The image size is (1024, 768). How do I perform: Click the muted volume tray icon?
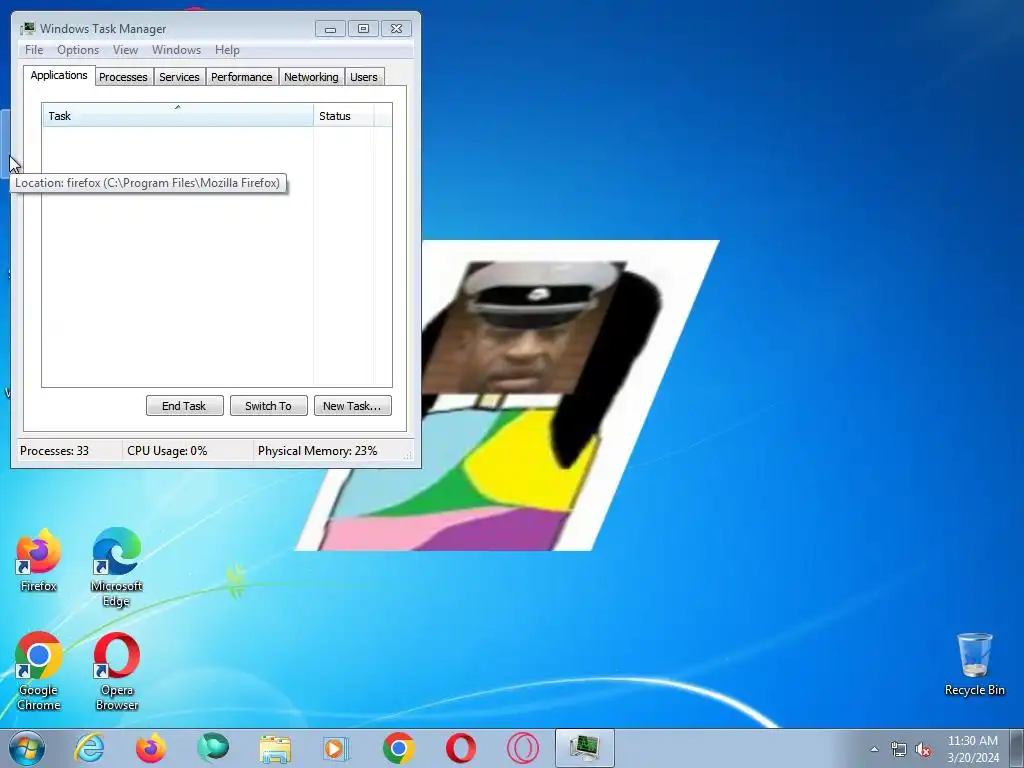coord(923,750)
